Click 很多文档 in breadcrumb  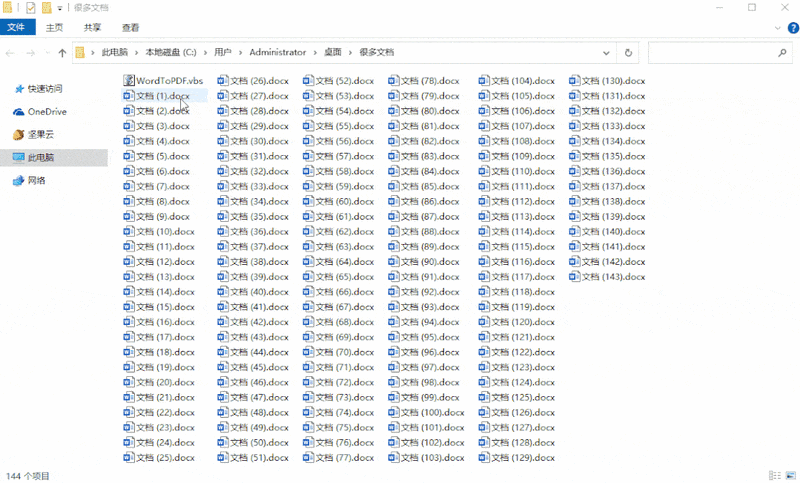coord(377,53)
